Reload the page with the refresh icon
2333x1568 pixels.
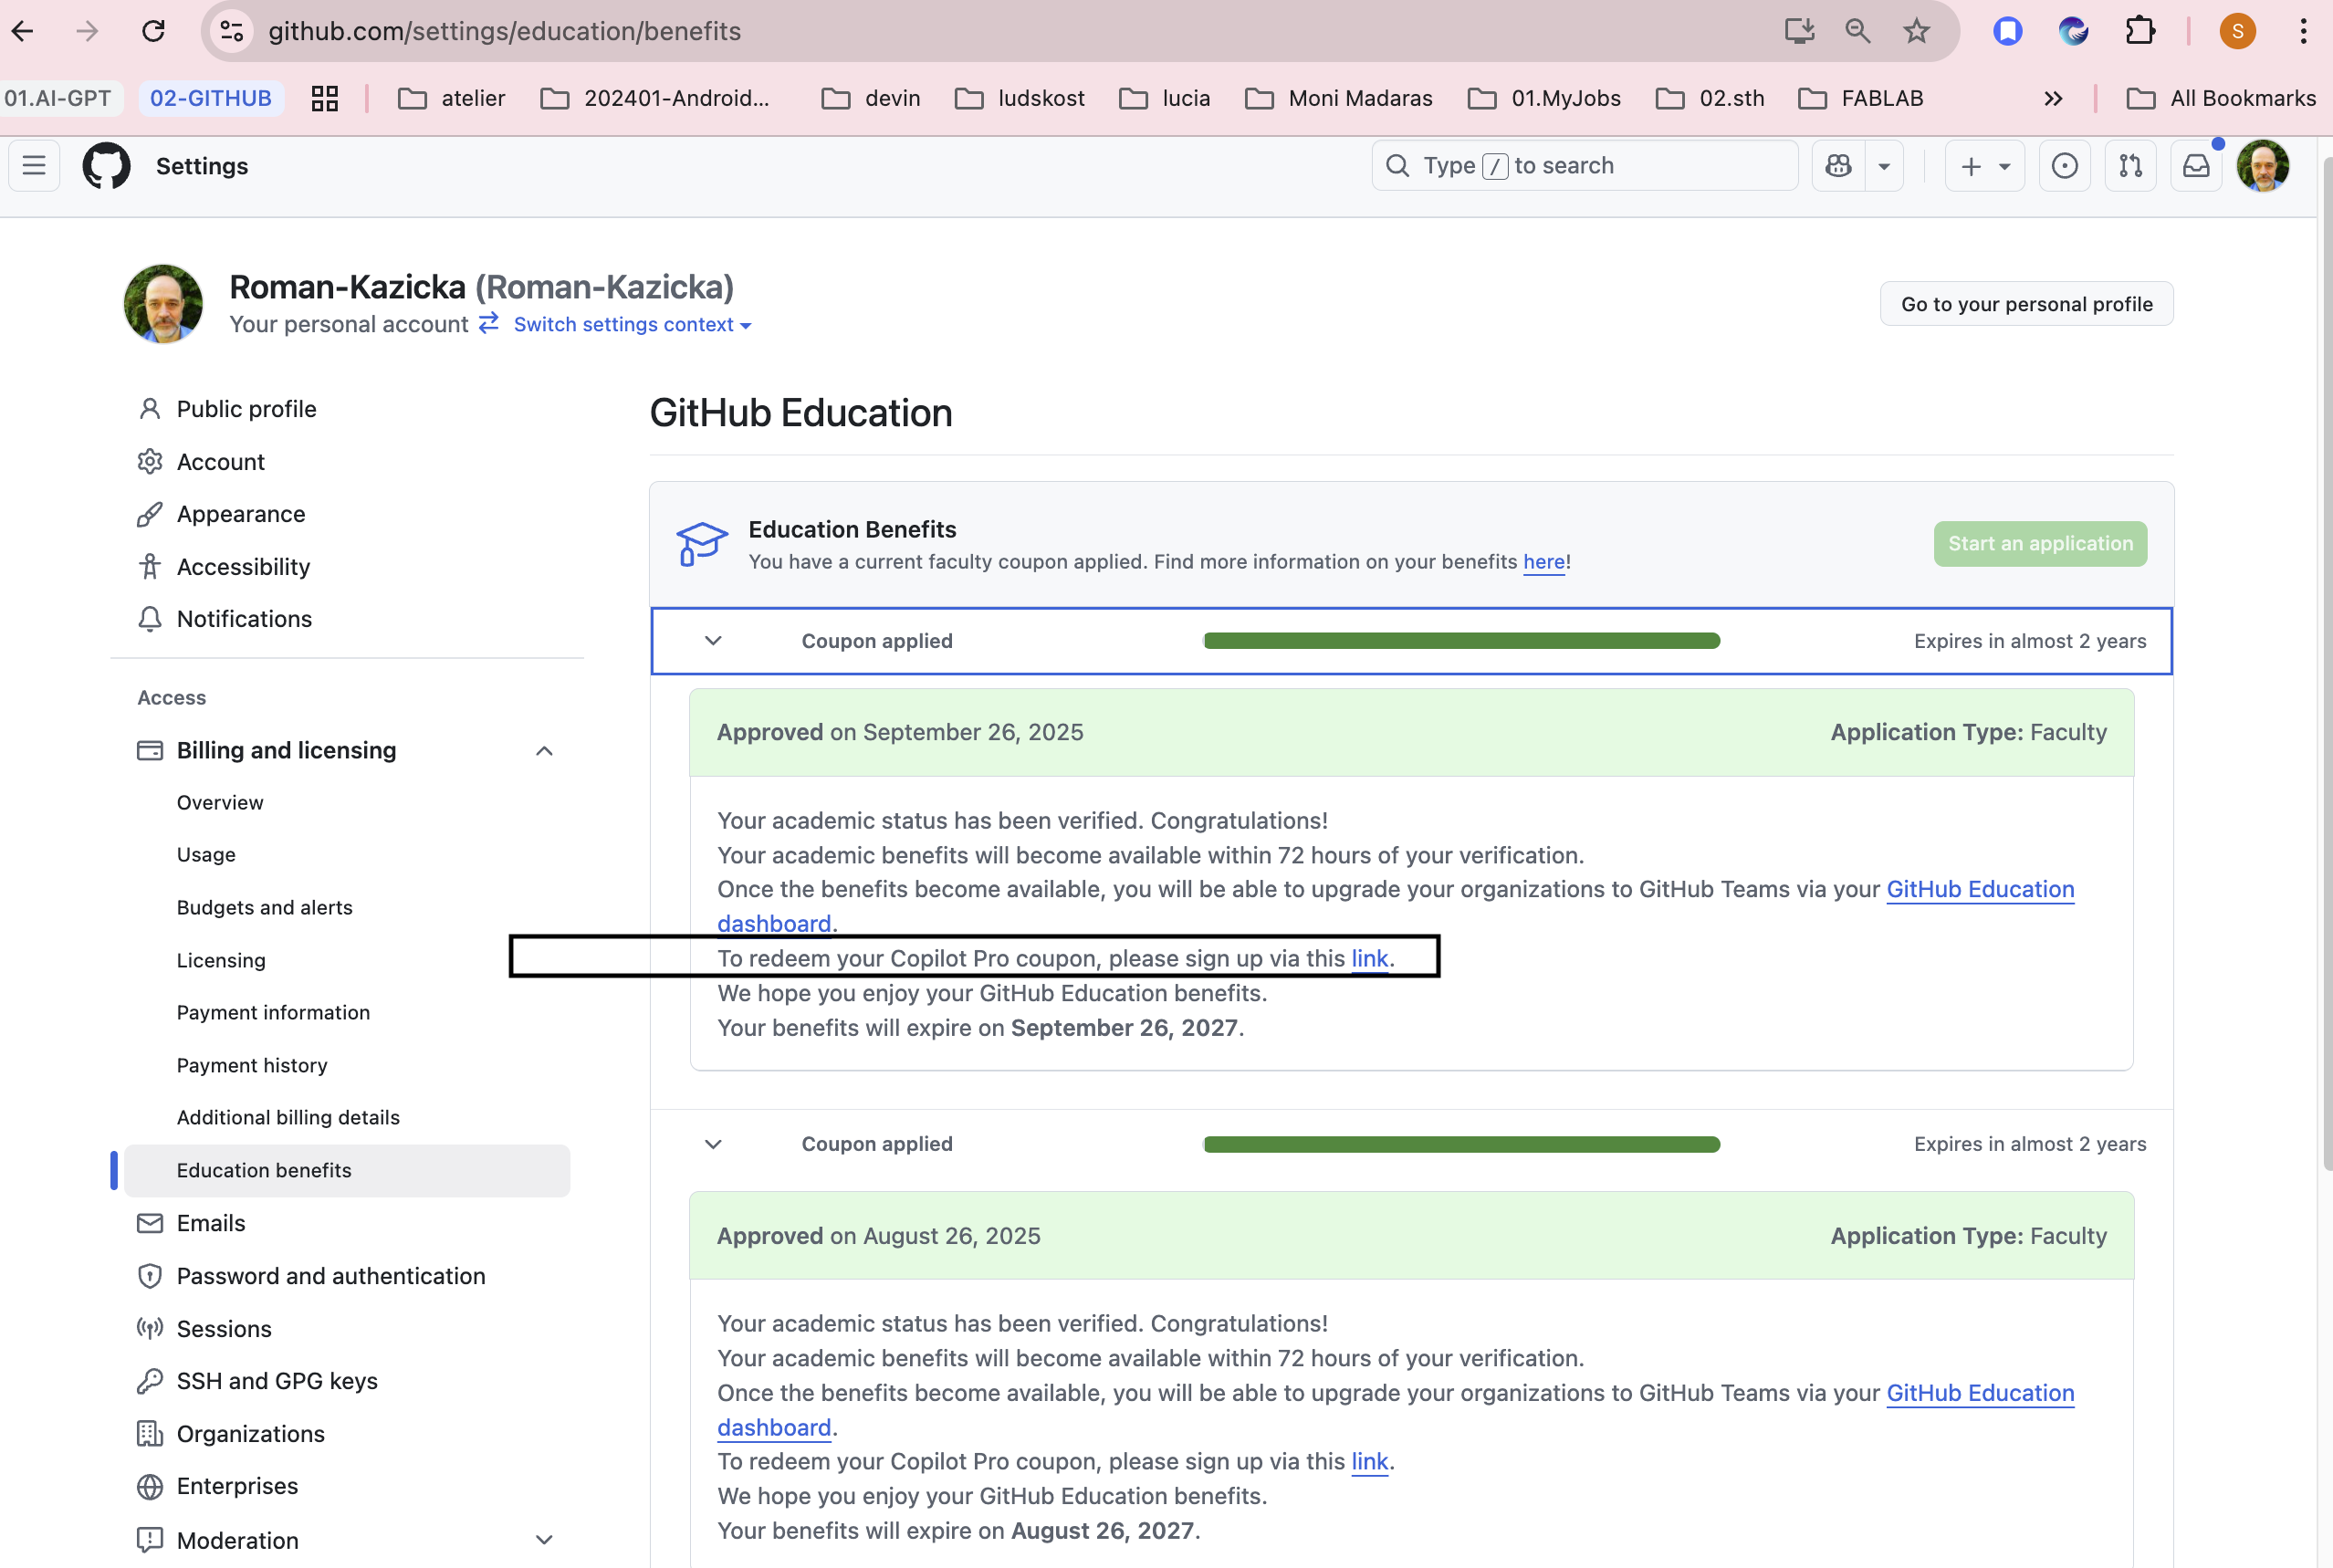(153, 31)
